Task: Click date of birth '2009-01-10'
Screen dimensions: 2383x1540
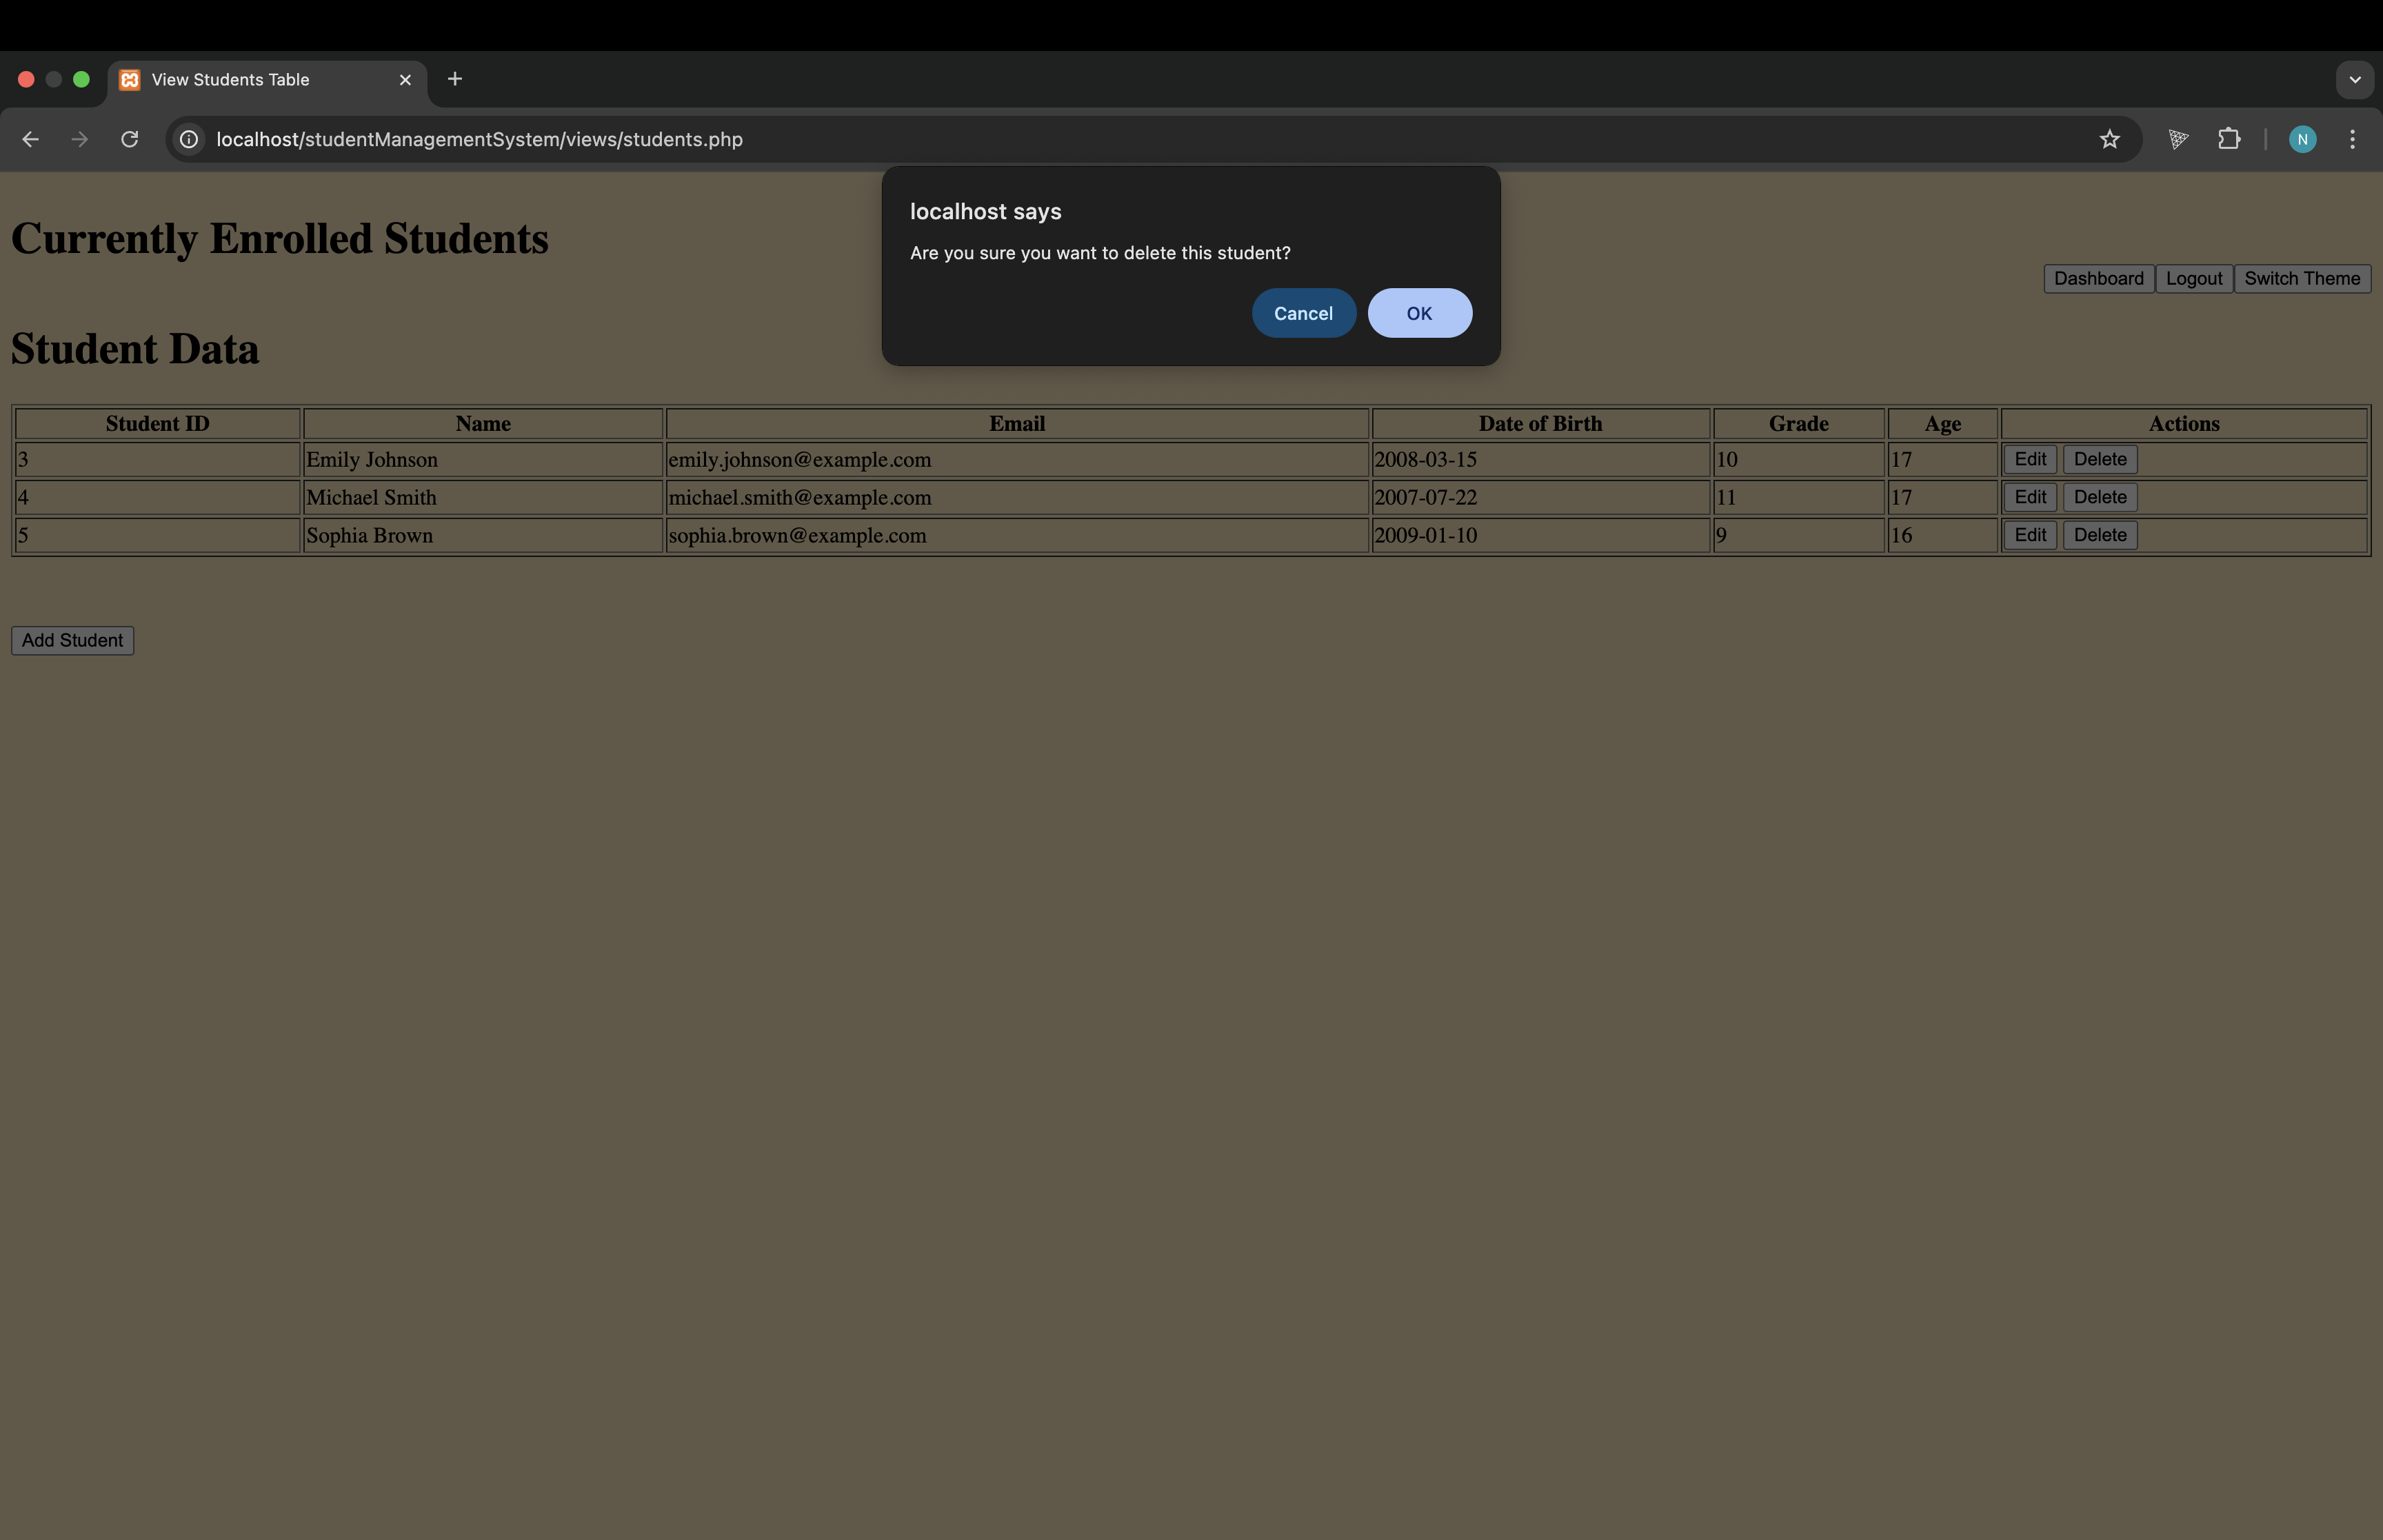Action: coord(1425,536)
